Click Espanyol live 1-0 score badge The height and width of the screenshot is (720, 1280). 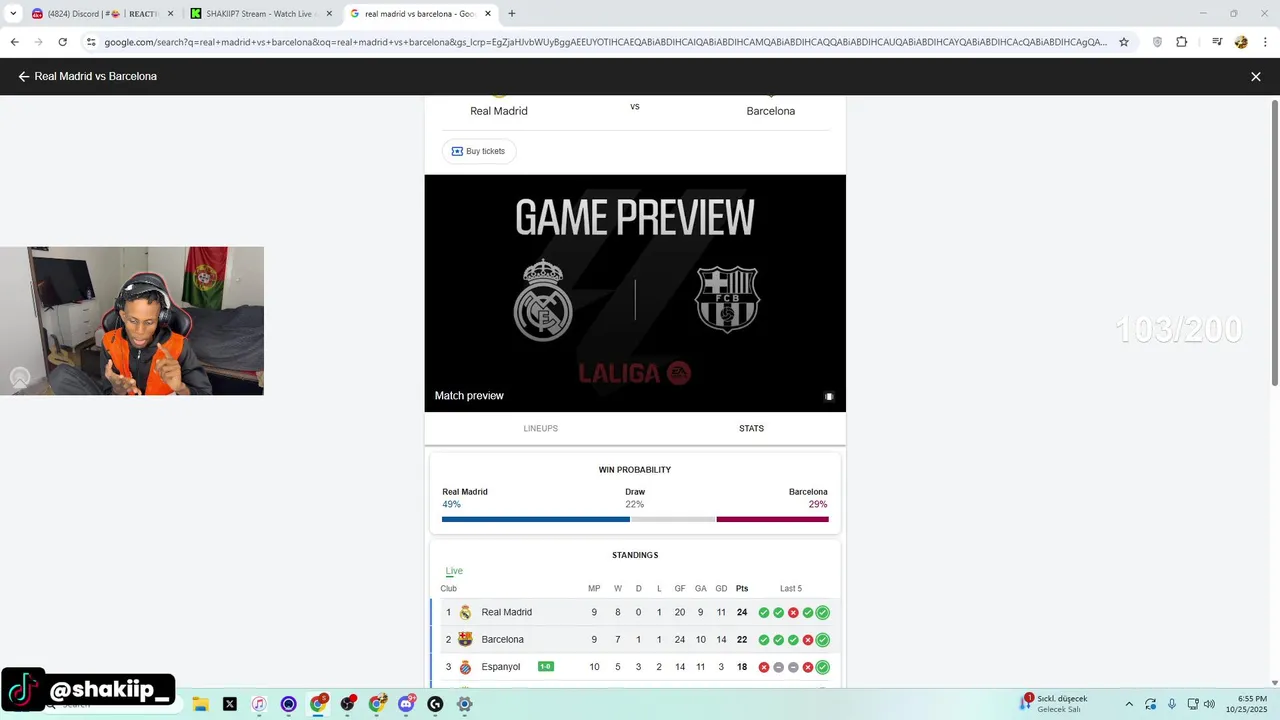point(546,667)
